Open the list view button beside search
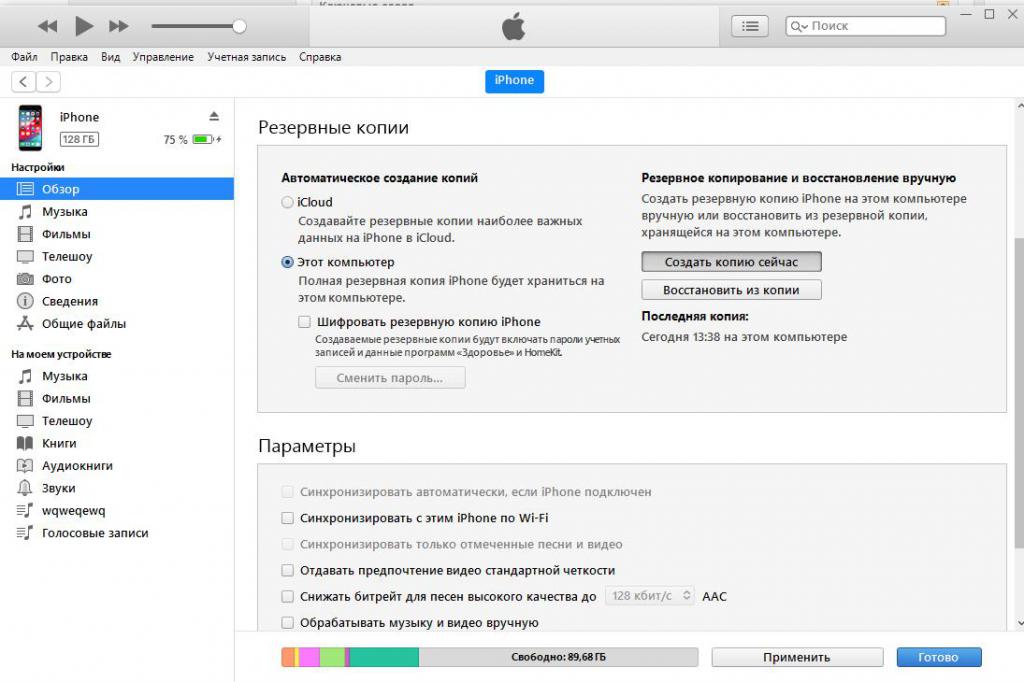1024x682 pixels. point(750,26)
